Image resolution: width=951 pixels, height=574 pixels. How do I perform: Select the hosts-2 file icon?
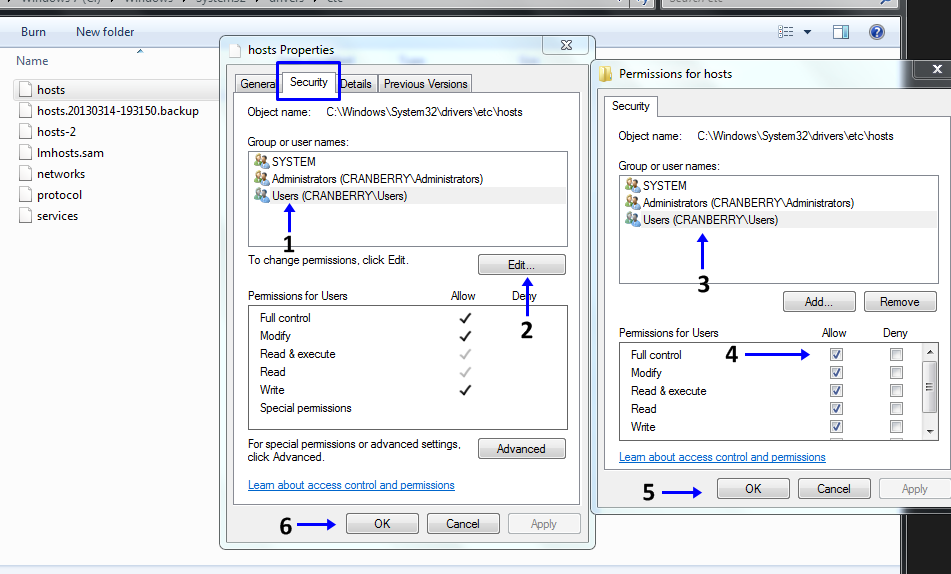coord(25,132)
